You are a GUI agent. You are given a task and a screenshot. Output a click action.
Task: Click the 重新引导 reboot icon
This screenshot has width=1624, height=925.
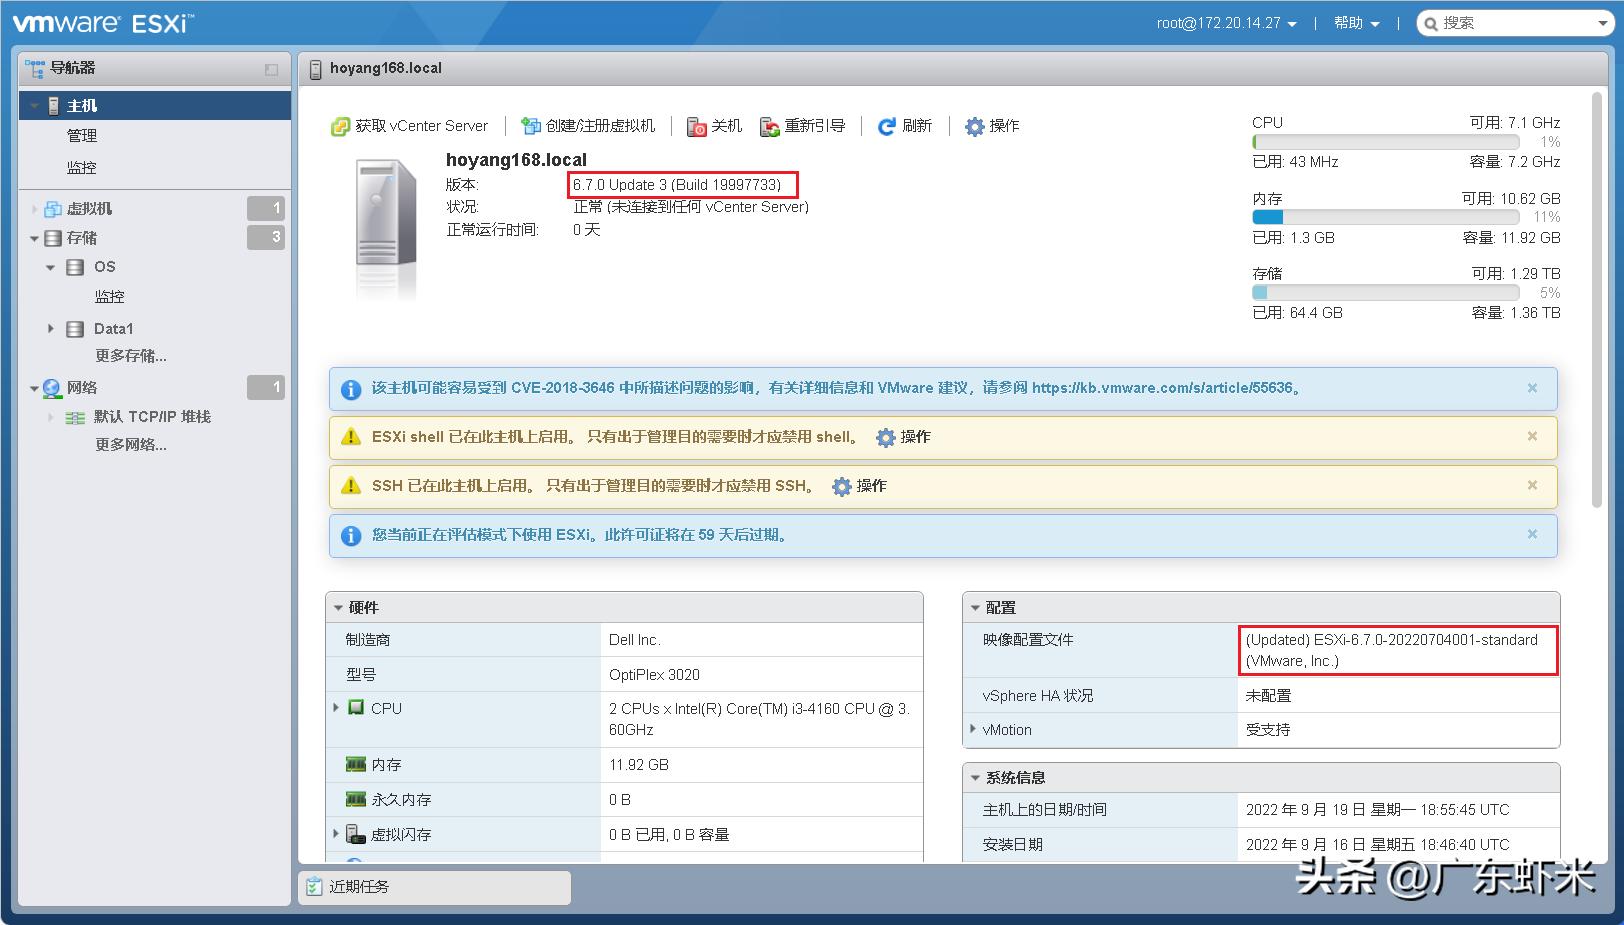(768, 126)
